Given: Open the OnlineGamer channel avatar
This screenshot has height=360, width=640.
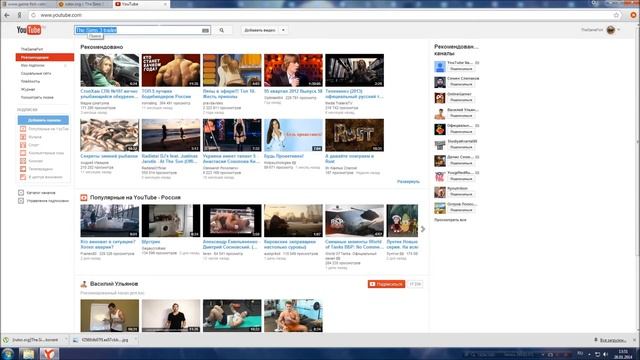Looking at the screenshot, I should (440, 98).
